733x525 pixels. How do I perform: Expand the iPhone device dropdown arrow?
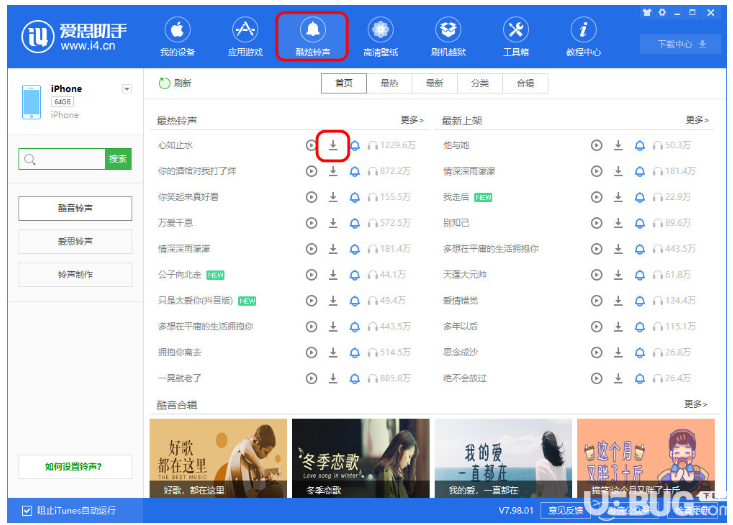tap(127, 89)
